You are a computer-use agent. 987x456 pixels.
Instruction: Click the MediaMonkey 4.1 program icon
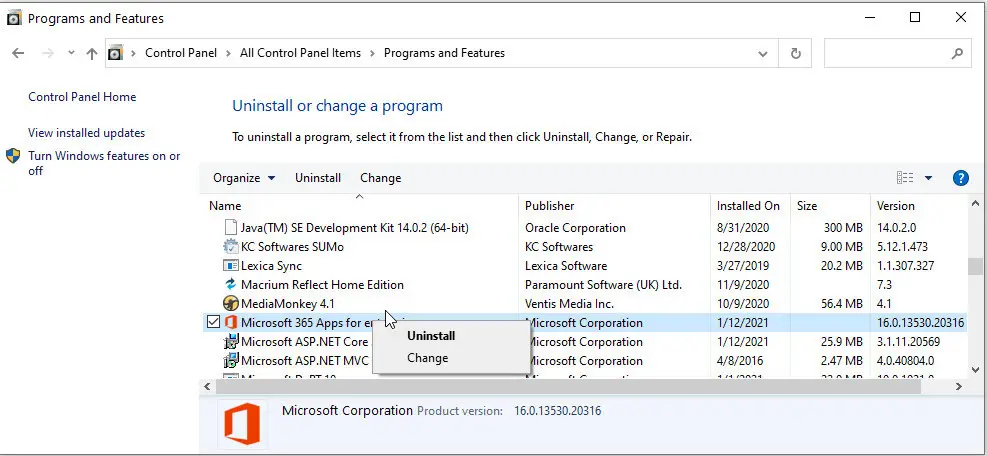(230, 304)
